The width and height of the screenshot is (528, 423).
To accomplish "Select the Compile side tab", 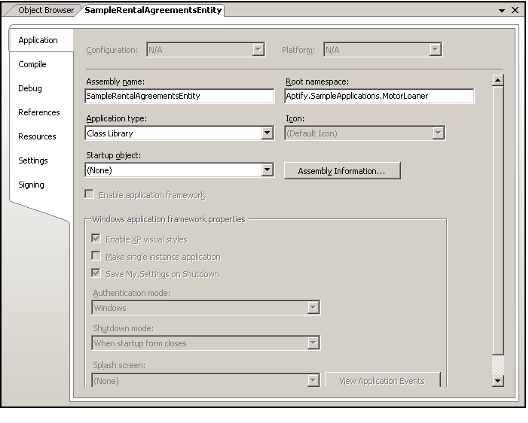I will (x=32, y=64).
